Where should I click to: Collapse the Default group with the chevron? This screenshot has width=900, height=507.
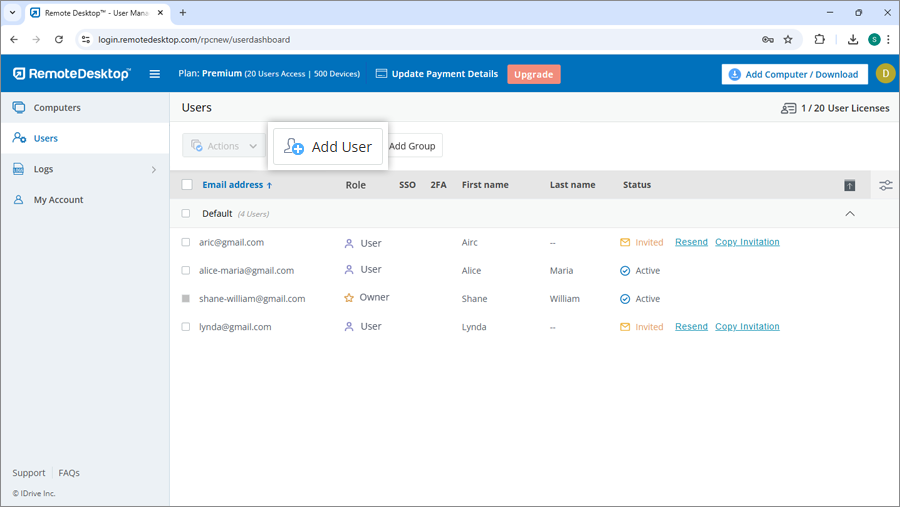pyautogui.click(x=850, y=214)
